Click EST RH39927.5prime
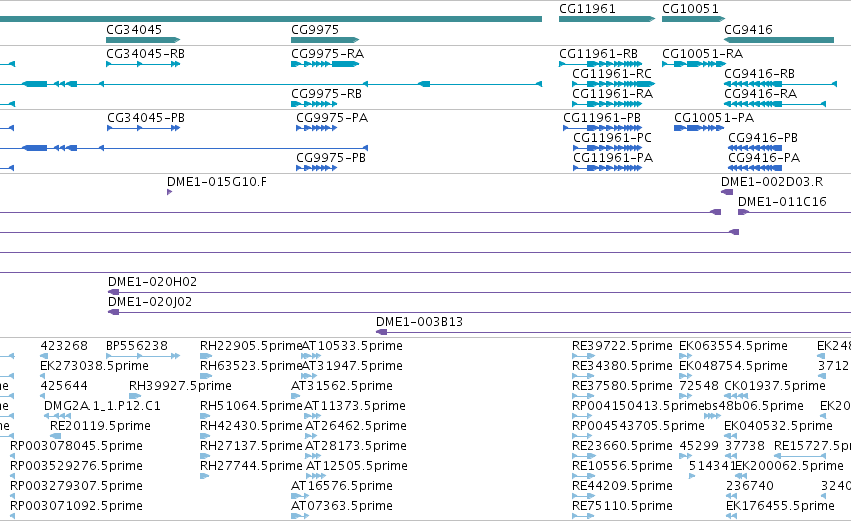This screenshot has width=851, height=521. tap(135, 396)
